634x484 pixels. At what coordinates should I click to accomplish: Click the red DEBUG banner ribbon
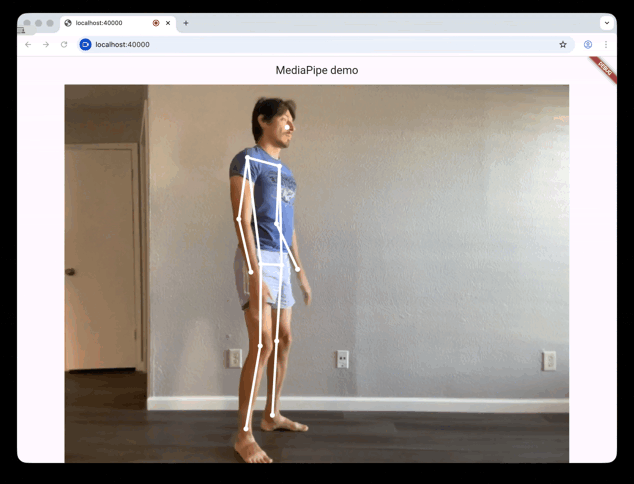pos(604,70)
